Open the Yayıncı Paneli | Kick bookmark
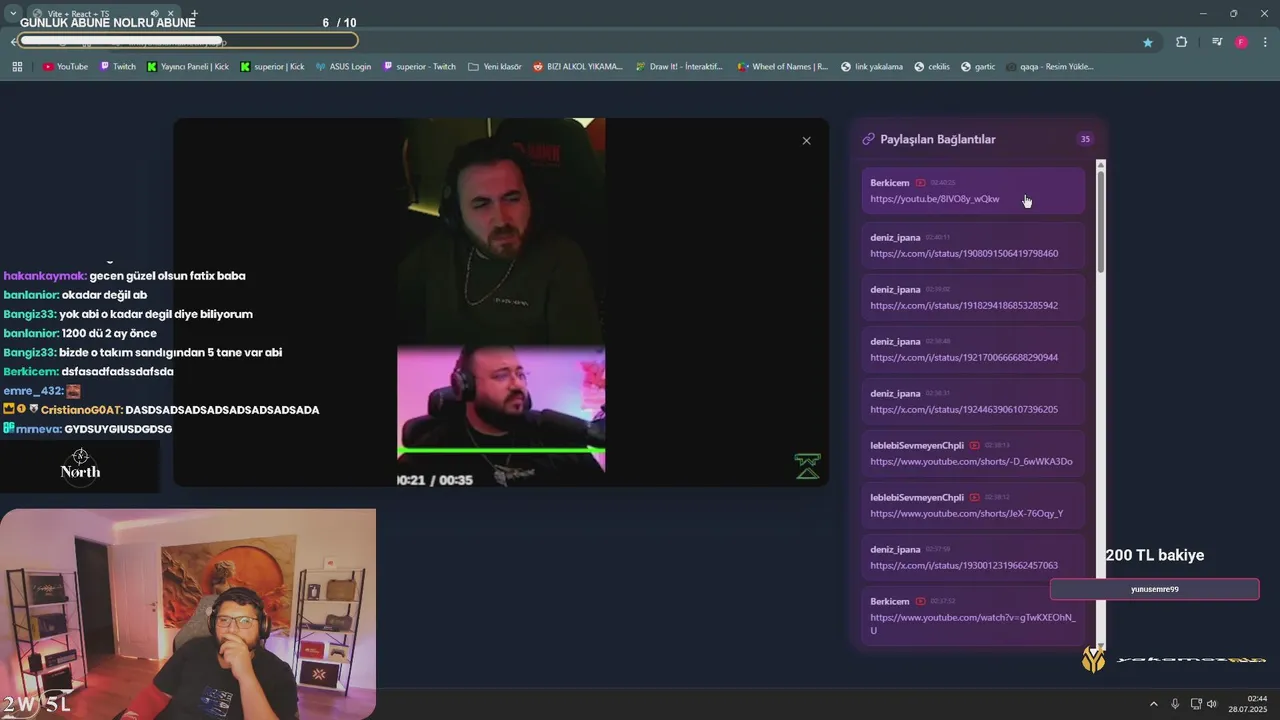The height and width of the screenshot is (720, 1280). tap(188, 67)
